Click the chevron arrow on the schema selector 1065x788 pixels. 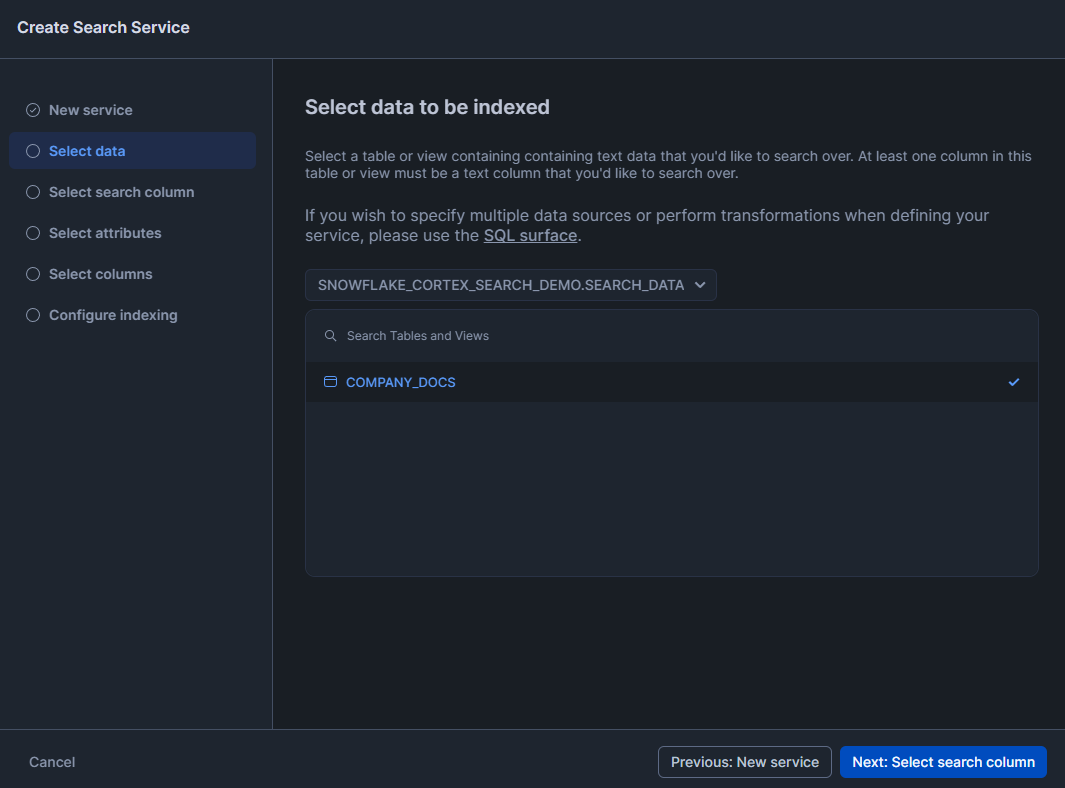700,285
